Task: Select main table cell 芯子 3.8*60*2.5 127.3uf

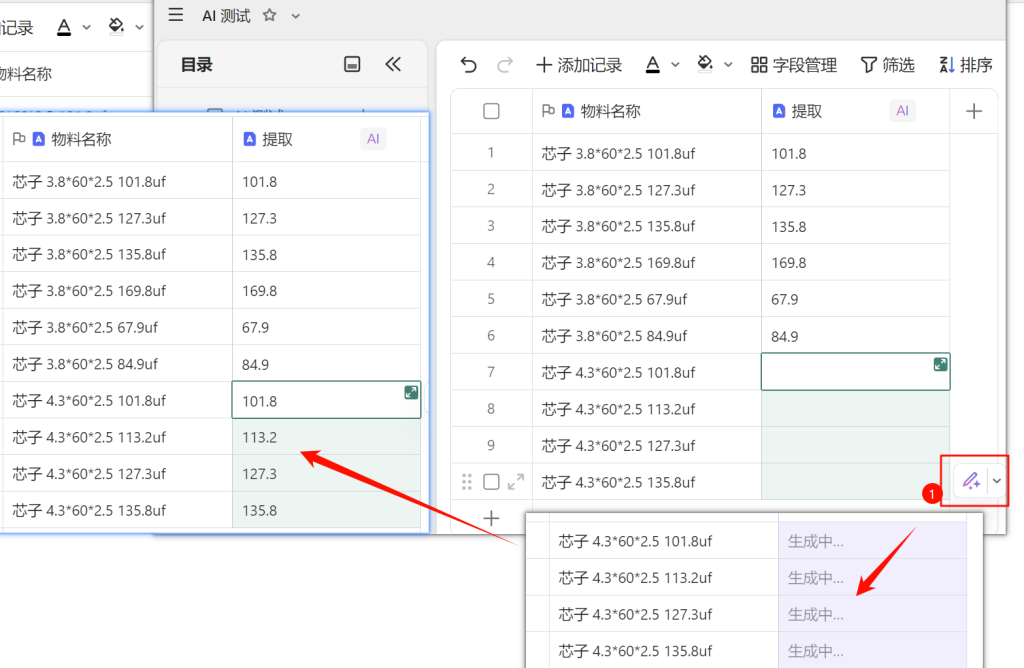Action: point(647,189)
